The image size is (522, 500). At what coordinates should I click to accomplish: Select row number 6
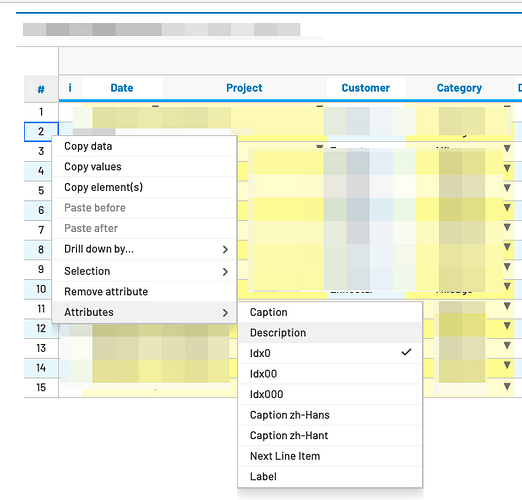(x=41, y=210)
